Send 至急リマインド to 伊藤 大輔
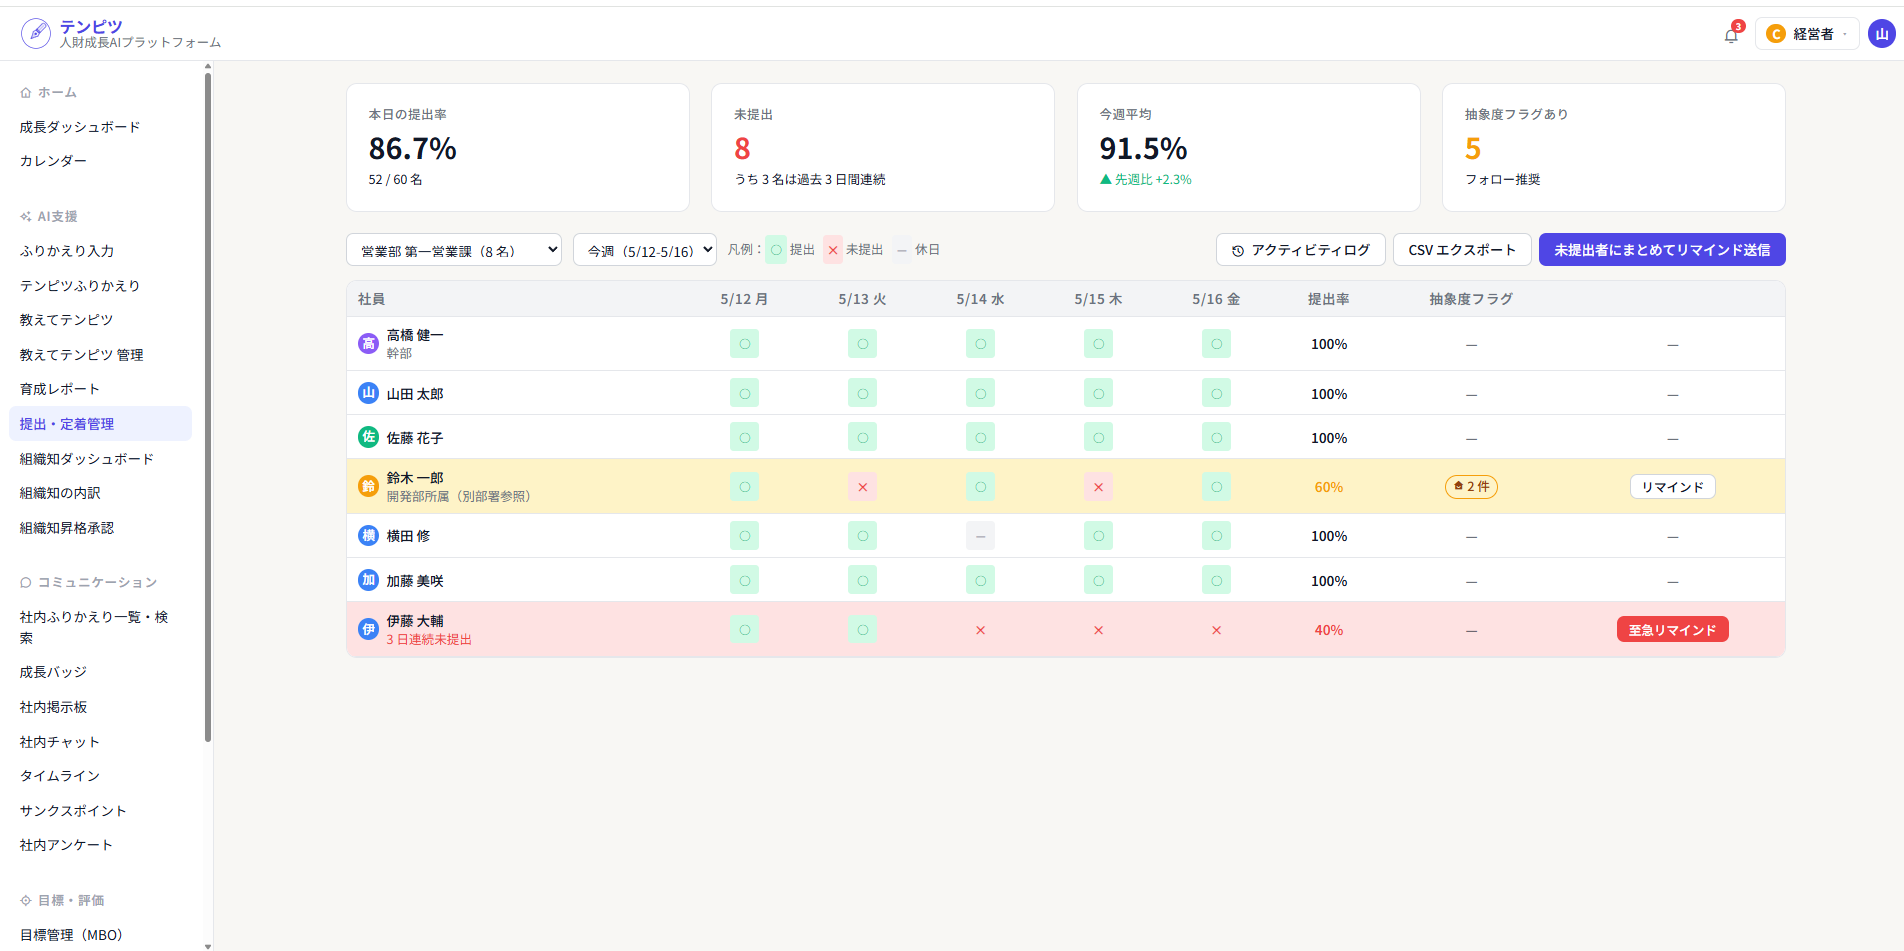This screenshot has width=1904, height=951. (x=1672, y=630)
